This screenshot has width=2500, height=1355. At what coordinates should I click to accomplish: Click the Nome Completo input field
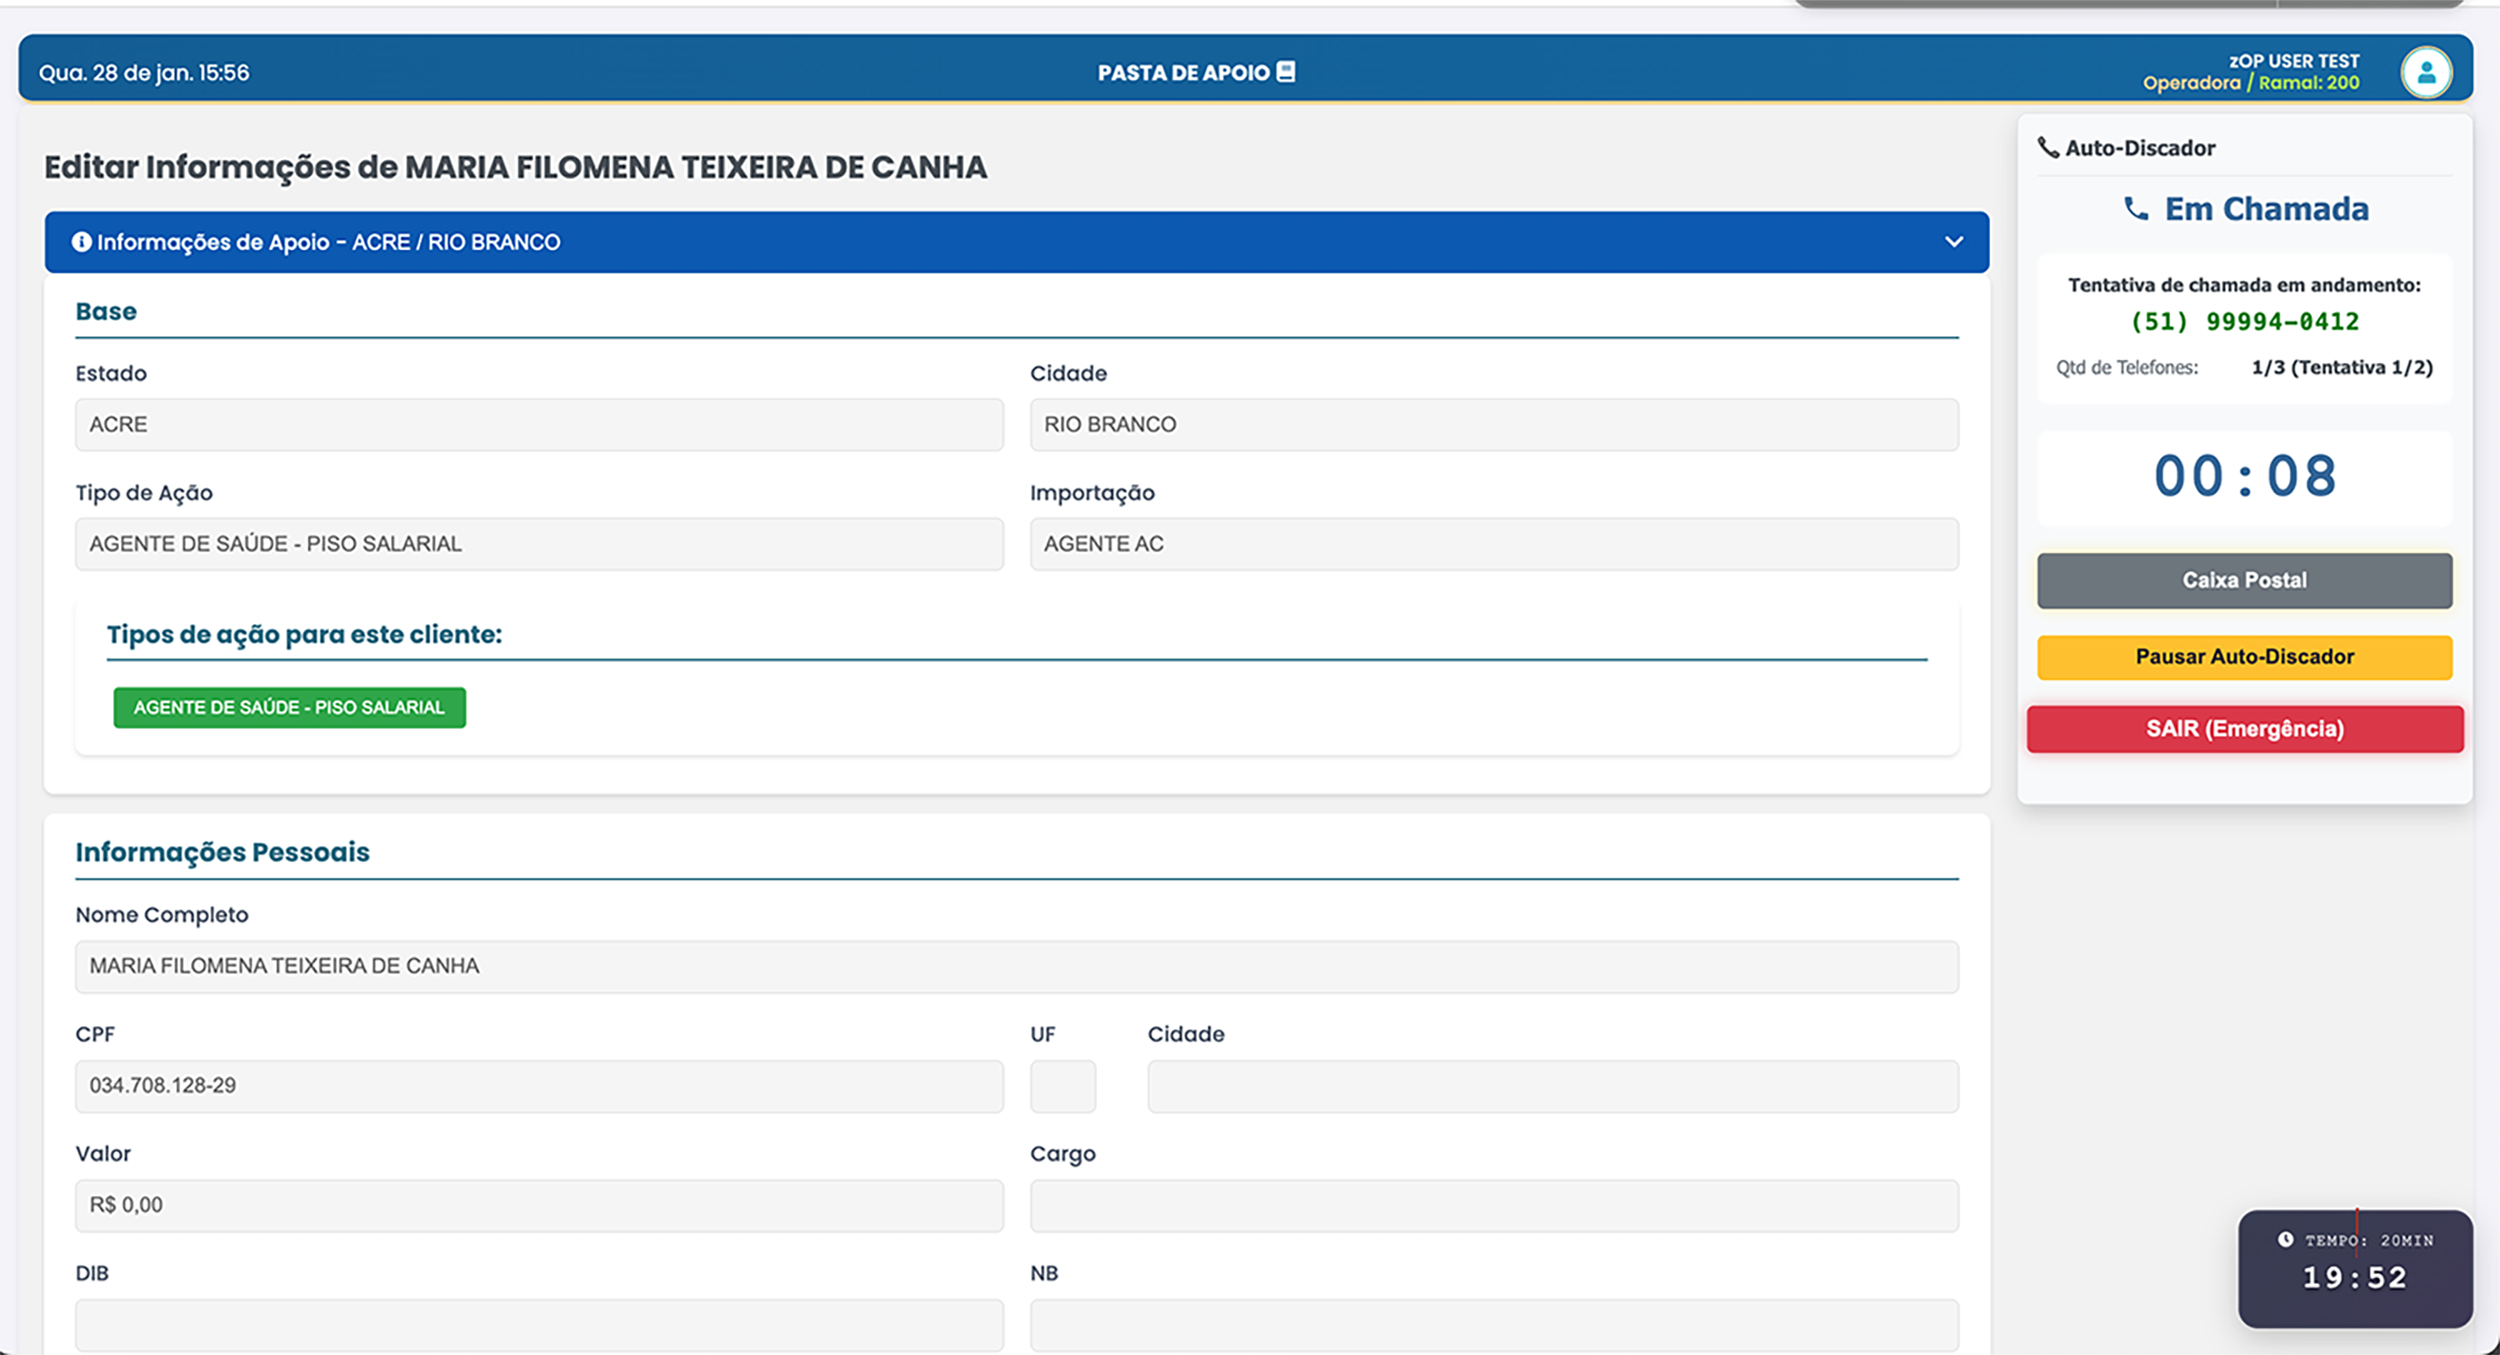pos(1016,966)
